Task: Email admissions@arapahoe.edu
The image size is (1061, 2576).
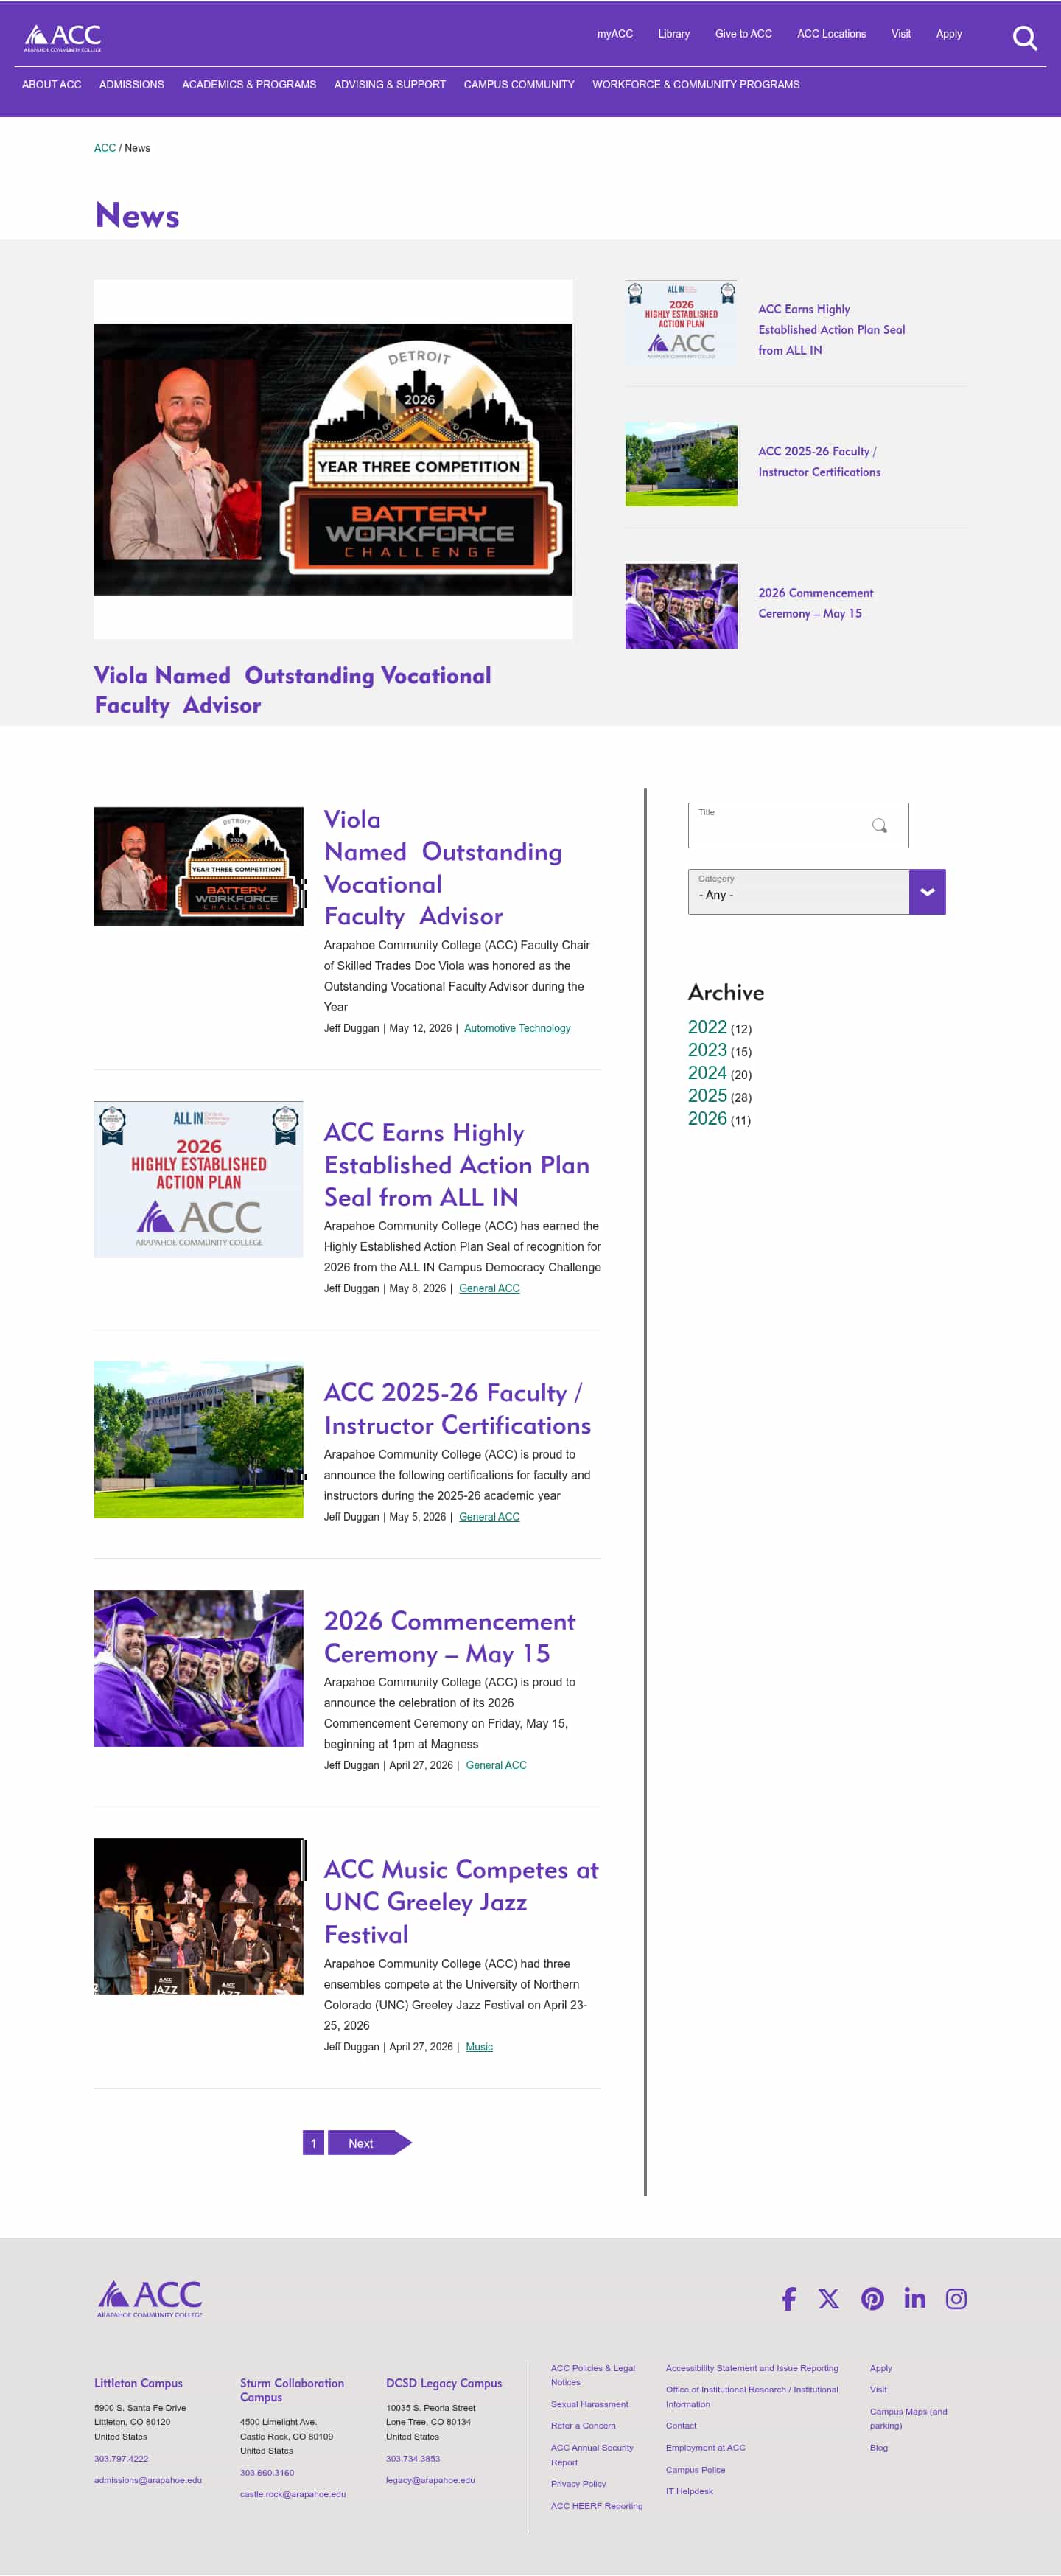Action: pos(148,2480)
